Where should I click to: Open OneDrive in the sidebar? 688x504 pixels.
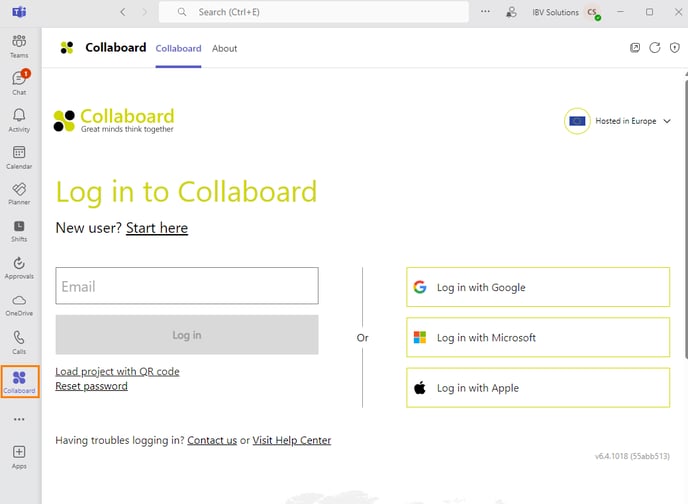pos(19,305)
